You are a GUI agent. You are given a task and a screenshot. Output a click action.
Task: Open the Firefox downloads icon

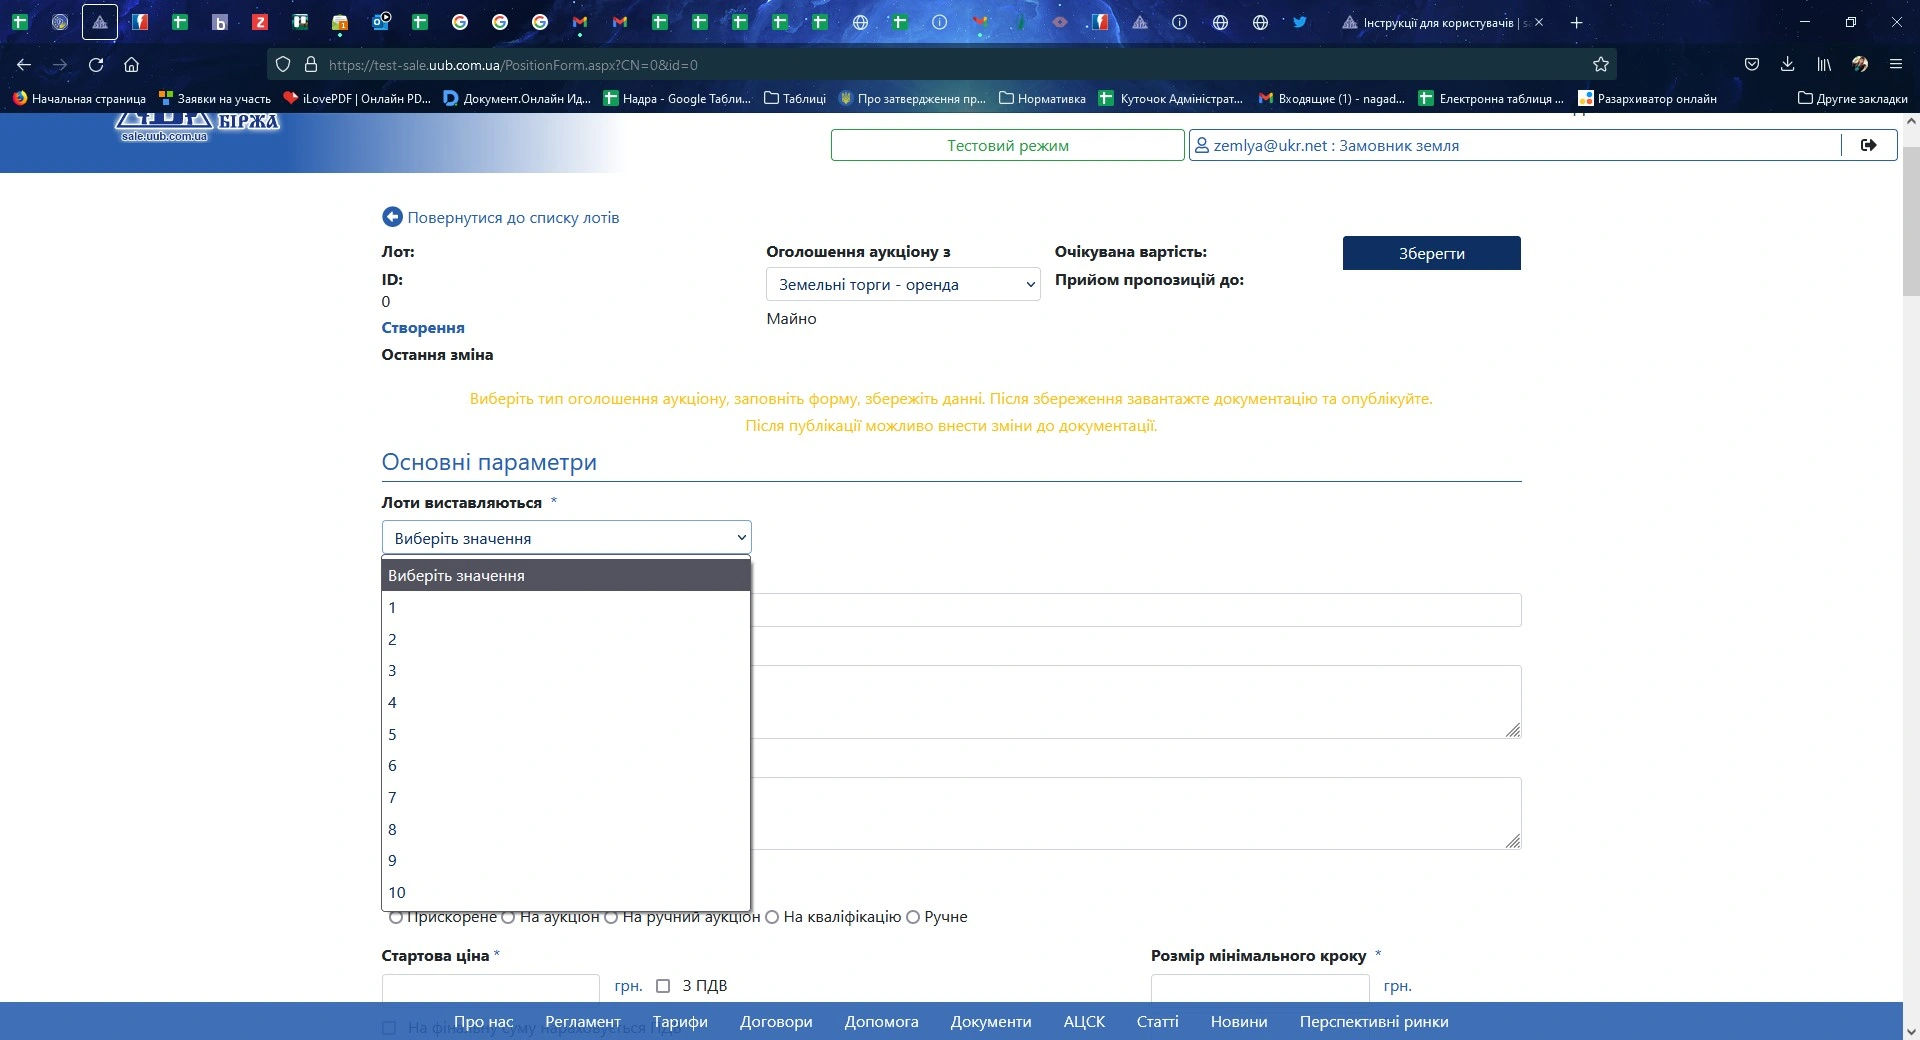(1787, 65)
